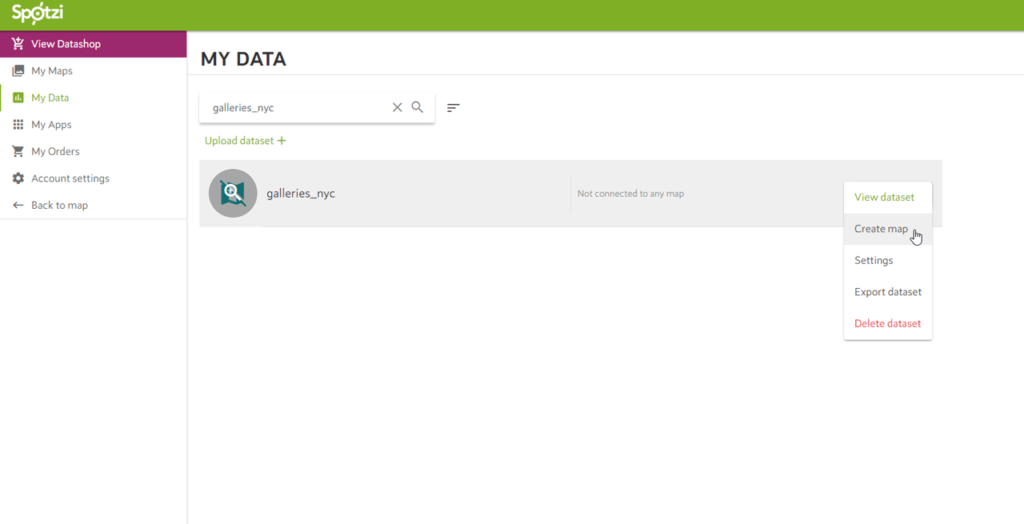Select Create map from context menu
Screen dimensions: 1024x524
(x=888, y=229)
